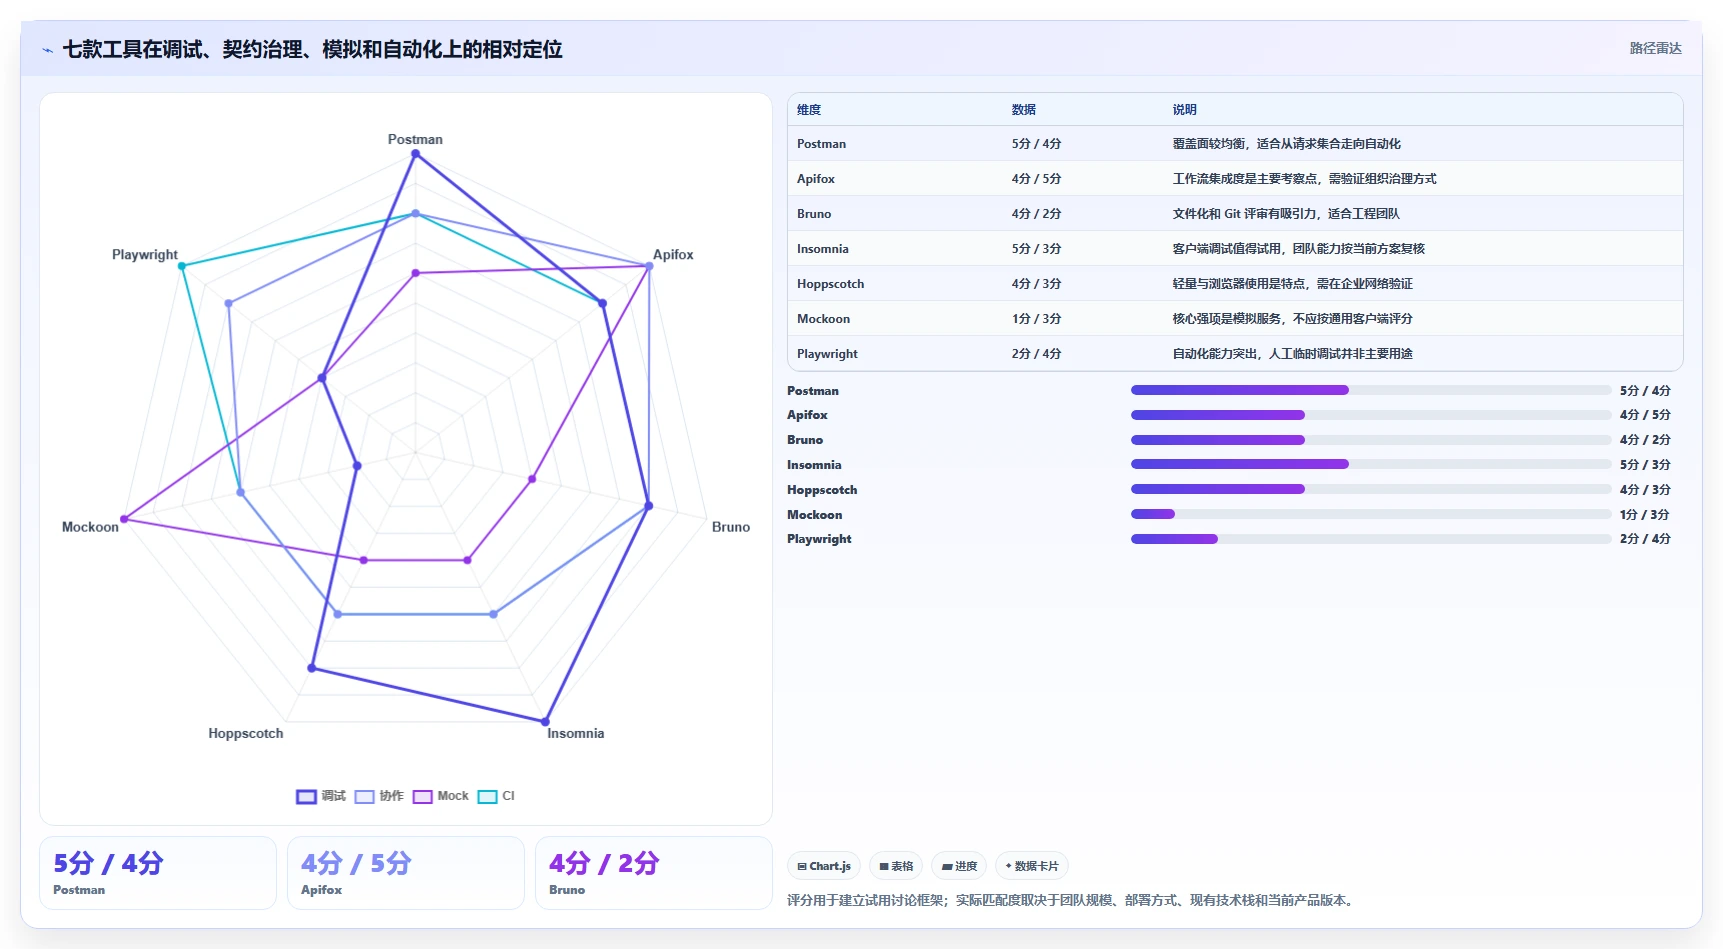The height and width of the screenshot is (949, 1723).
Task: Open the Bruno 4分 / 2分 summary card
Action: pos(654,873)
